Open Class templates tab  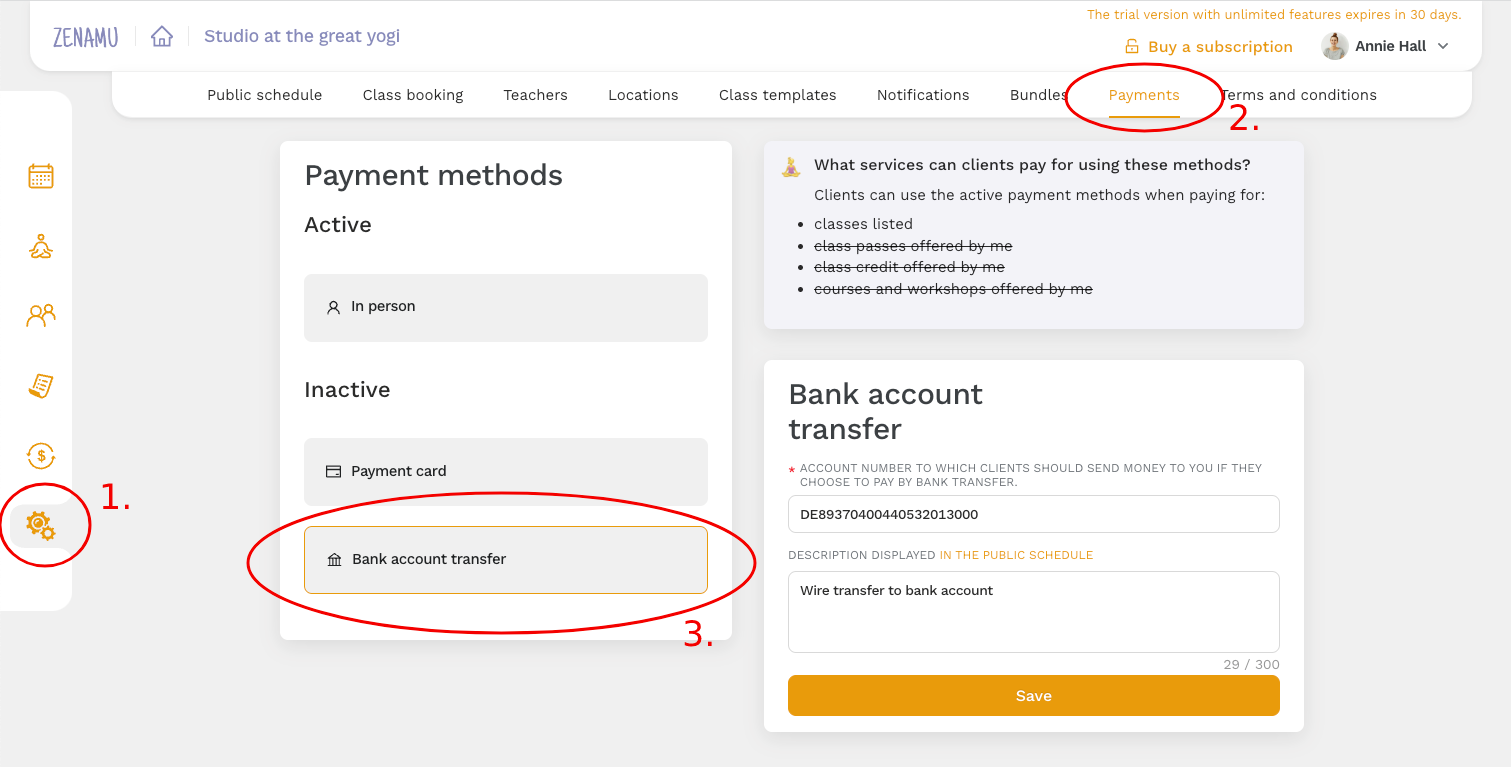coord(778,95)
